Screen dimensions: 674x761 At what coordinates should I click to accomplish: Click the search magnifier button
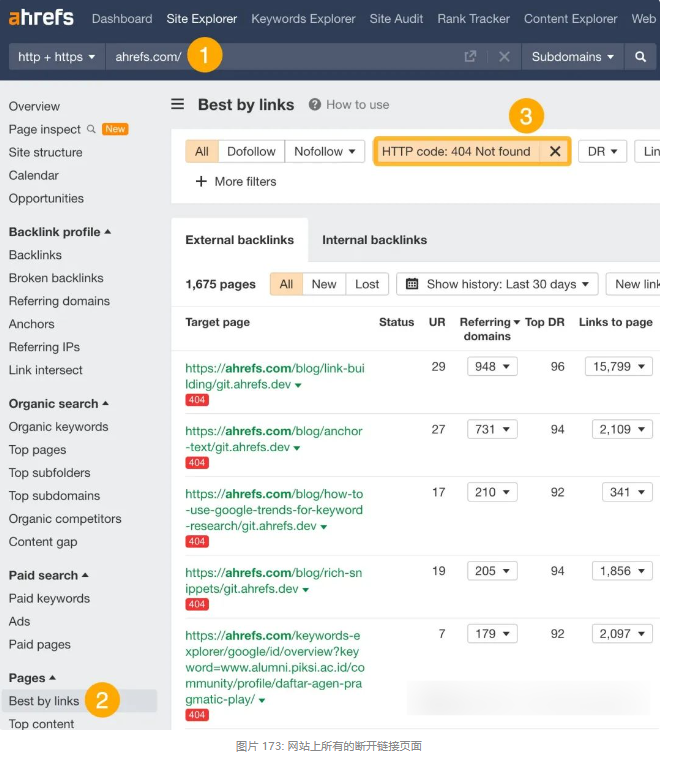coord(640,57)
